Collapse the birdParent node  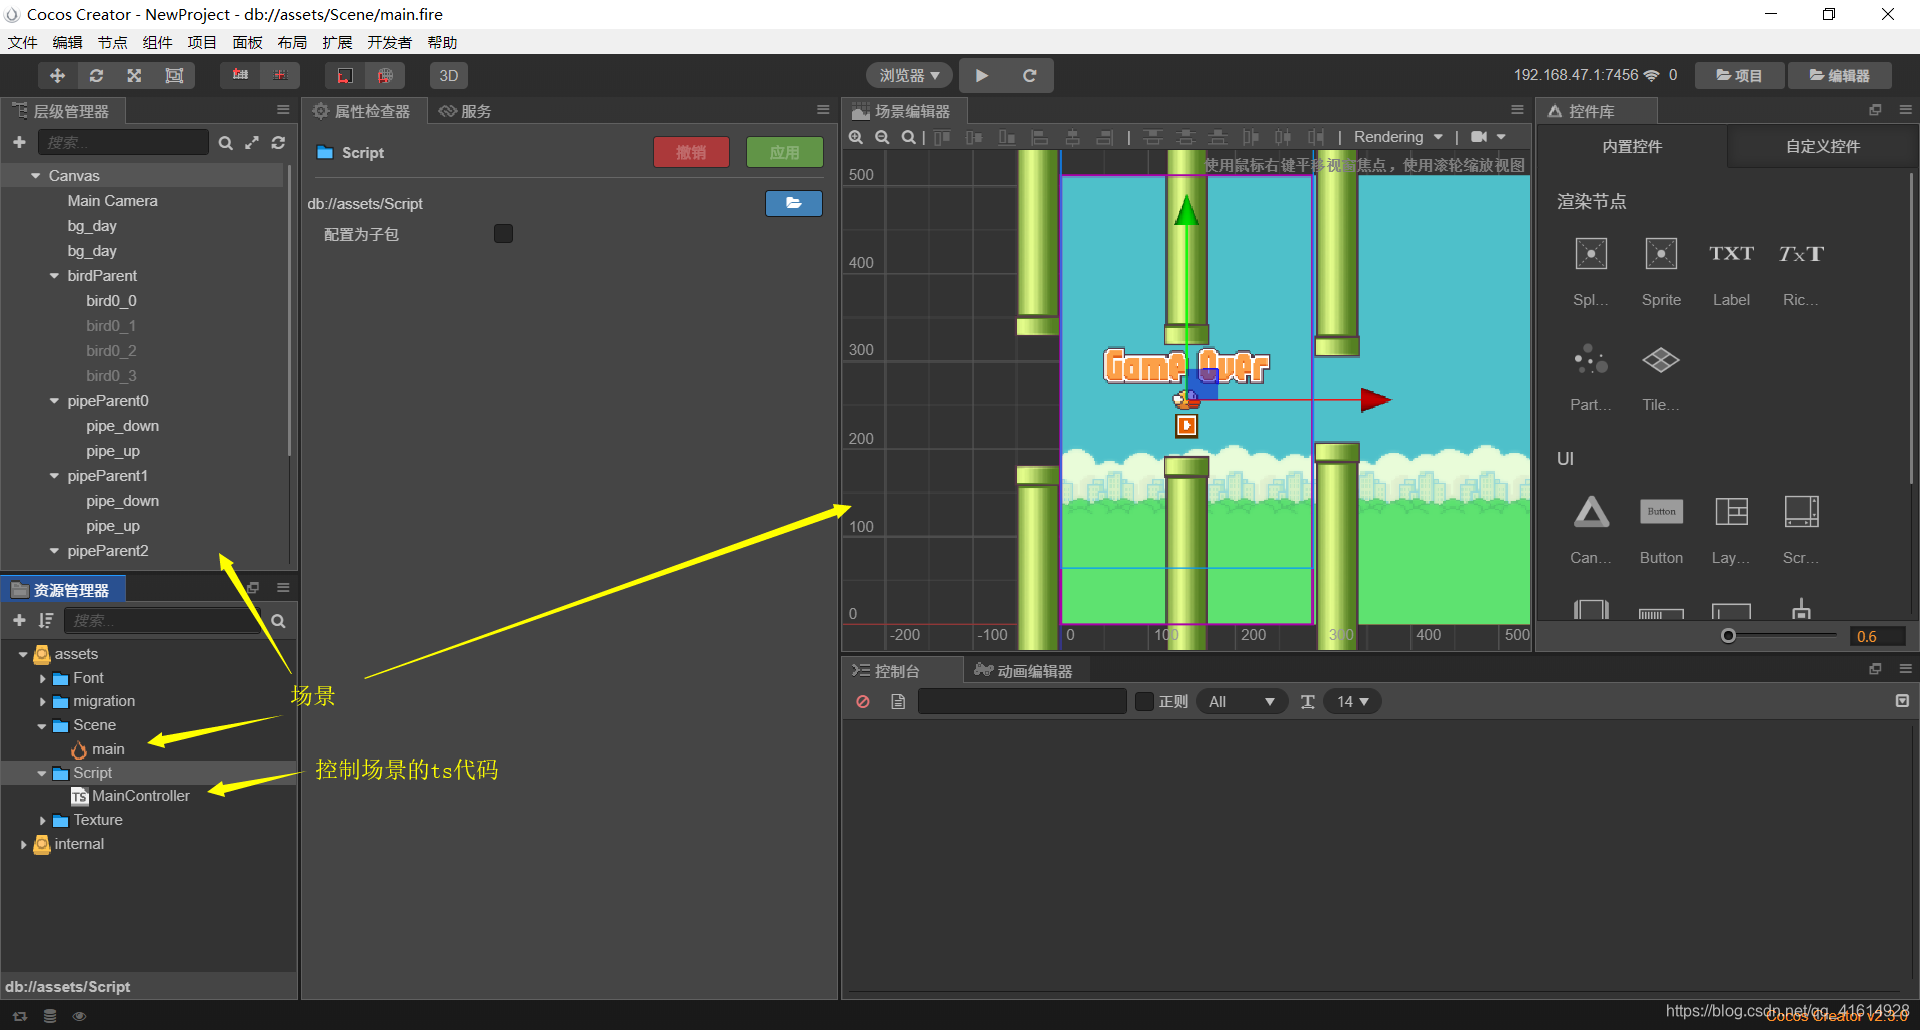55,276
